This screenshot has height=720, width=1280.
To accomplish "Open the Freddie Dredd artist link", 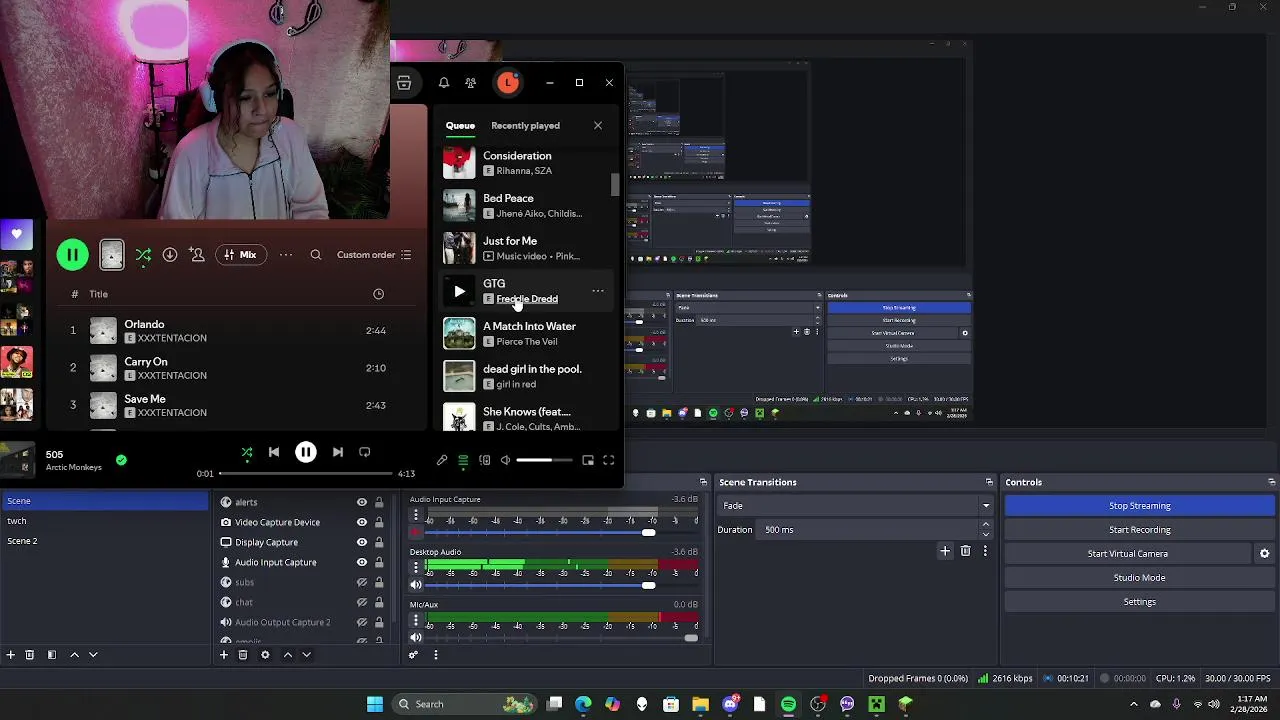I will [527, 299].
